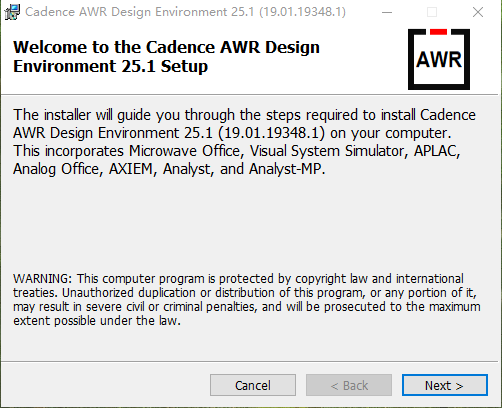Open the installer icon system menu

pyautogui.click(x=12, y=12)
